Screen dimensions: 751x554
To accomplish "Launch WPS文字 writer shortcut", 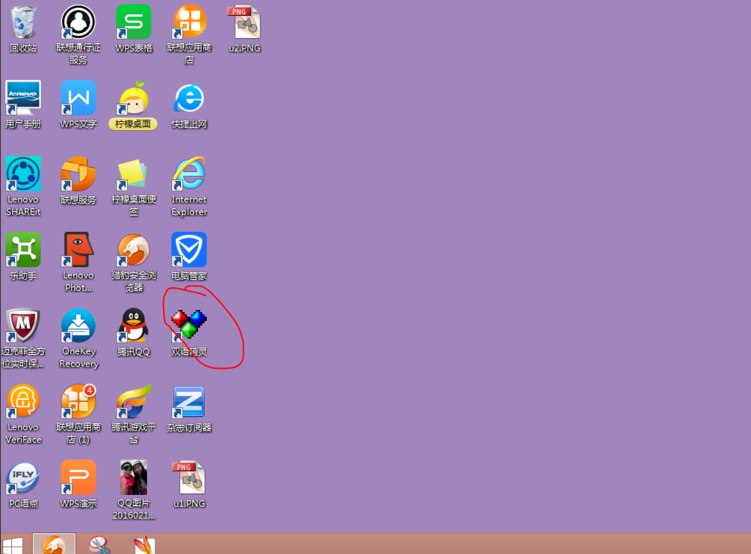I will 78,98.
